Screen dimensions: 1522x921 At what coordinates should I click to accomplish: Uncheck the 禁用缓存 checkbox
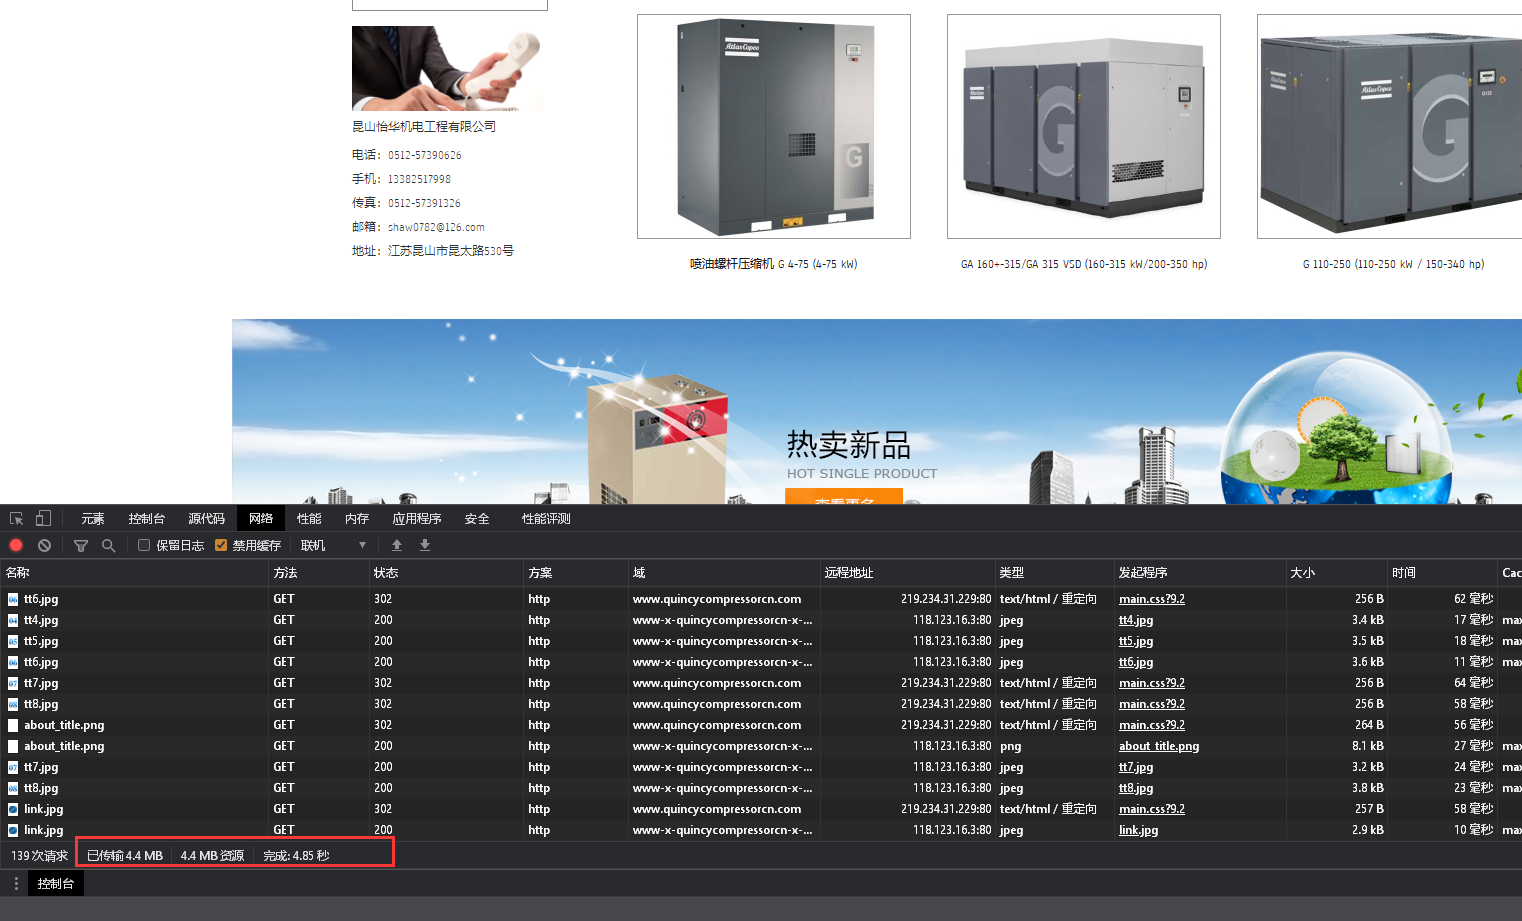[221, 545]
